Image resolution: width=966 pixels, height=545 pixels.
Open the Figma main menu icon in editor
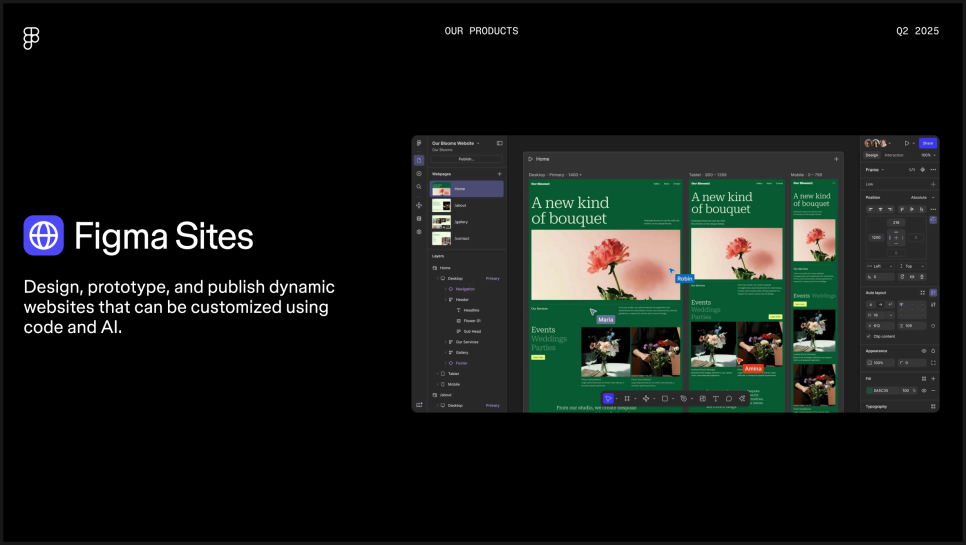419,143
